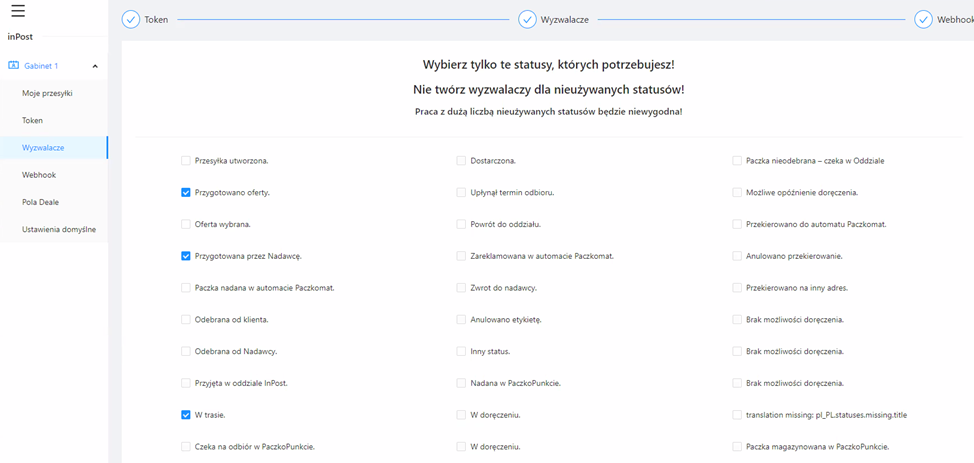The width and height of the screenshot is (974, 463).
Task: Collapse the Gabinet 1 section chevron
Action: (x=95, y=66)
